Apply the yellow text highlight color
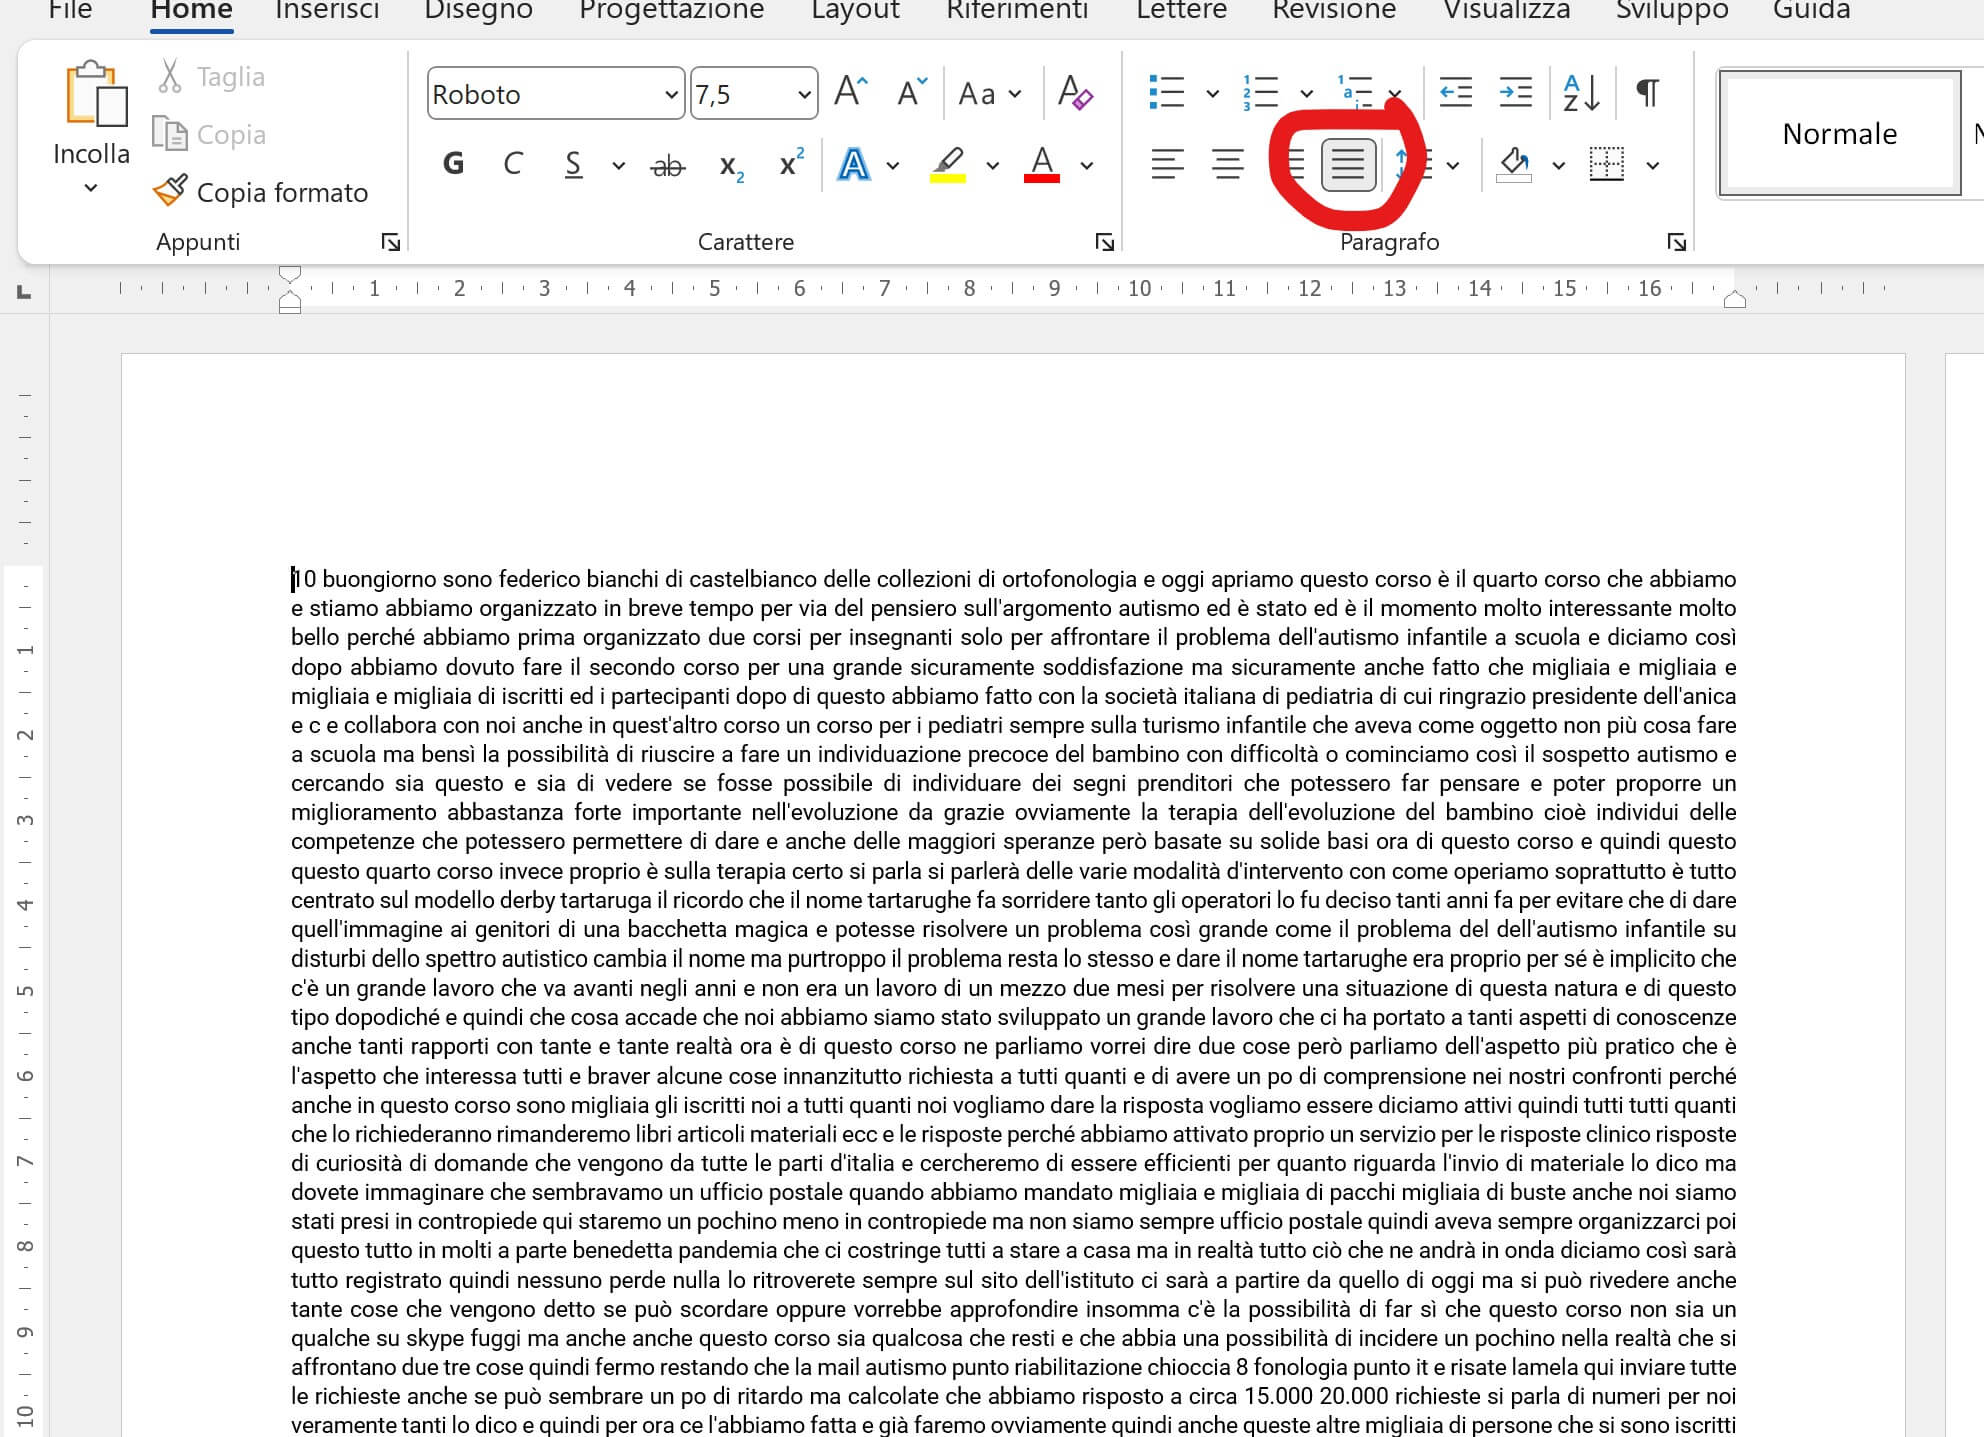Viewport: 1984px width, 1437px height. [x=947, y=165]
